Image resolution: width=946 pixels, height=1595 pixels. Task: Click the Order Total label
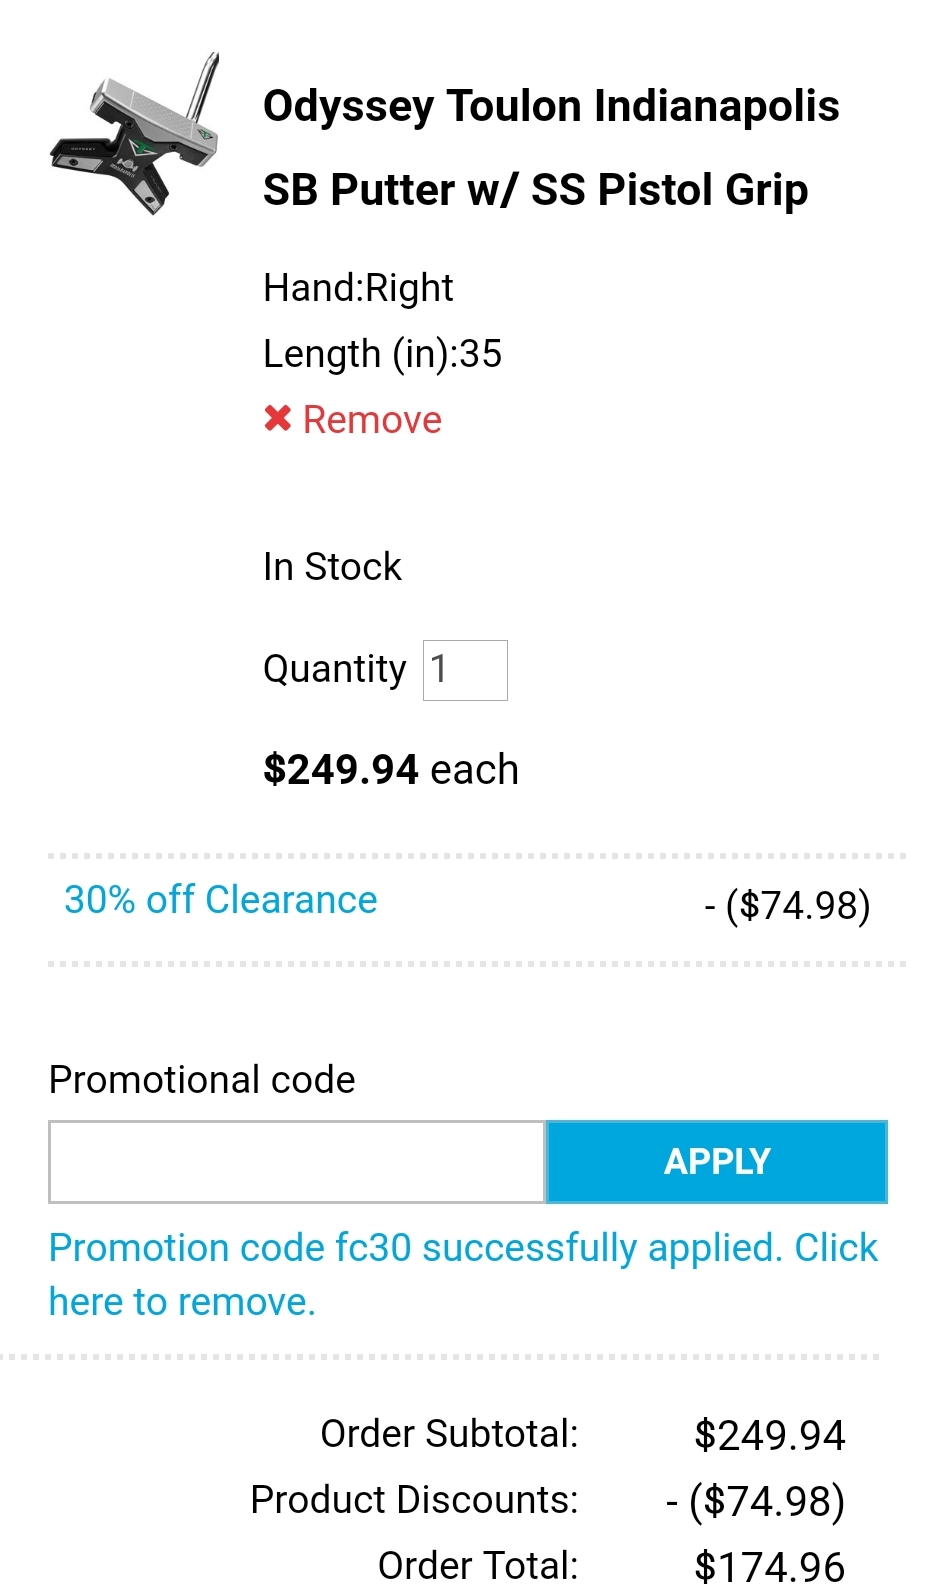(x=478, y=1566)
